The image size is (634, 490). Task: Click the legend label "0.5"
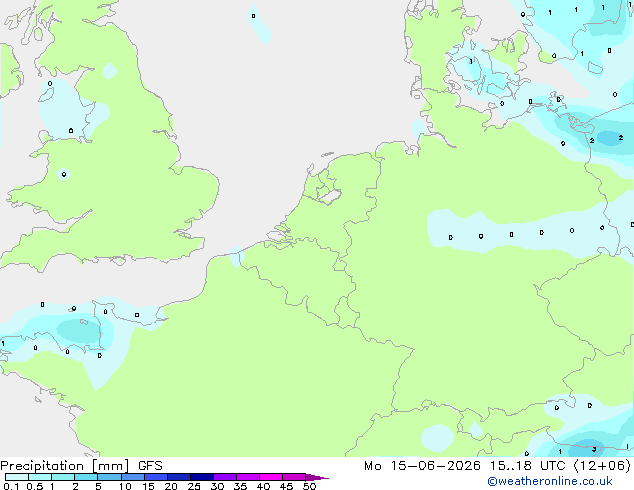pyautogui.click(x=35, y=486)
